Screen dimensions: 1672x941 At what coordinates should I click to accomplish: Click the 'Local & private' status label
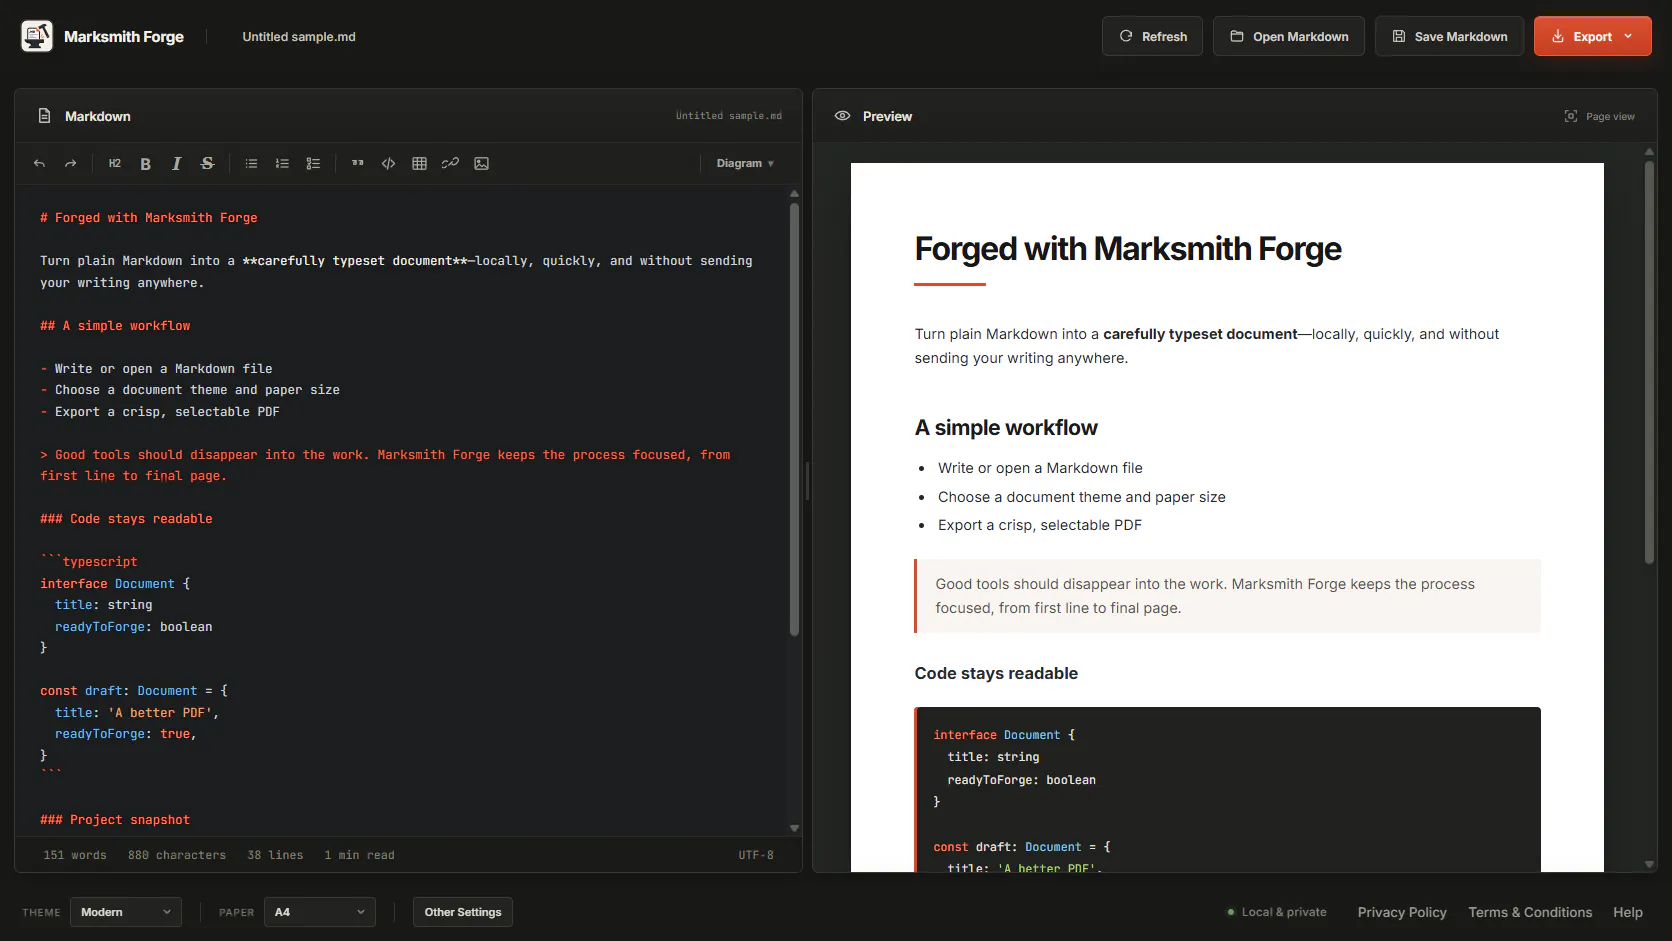point(1277,912)
